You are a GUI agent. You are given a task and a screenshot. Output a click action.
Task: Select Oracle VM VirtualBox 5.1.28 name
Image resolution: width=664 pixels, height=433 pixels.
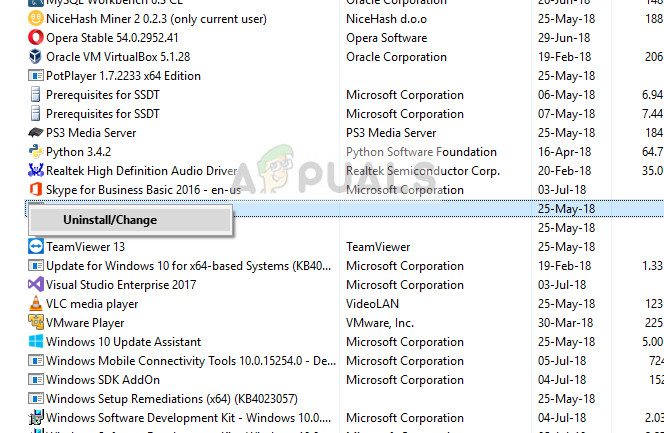click(x=118, y=57)
